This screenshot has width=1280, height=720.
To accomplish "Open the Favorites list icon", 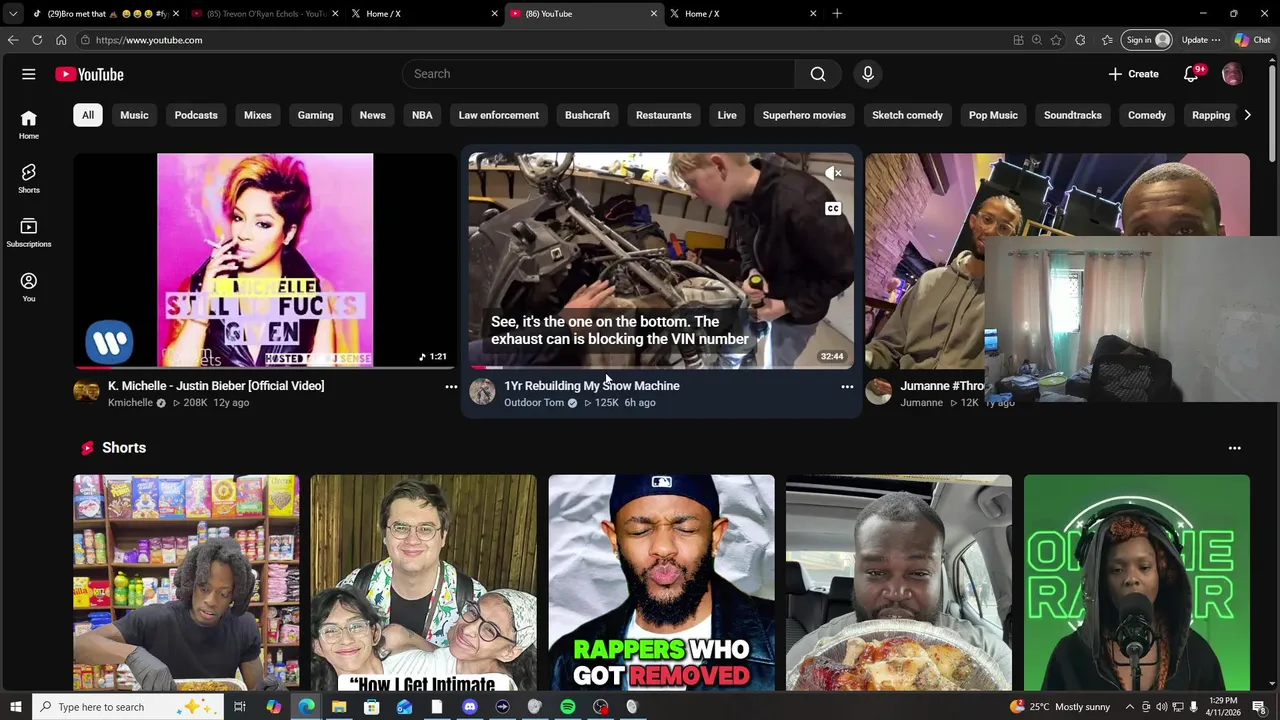I will click(1107, 40).
